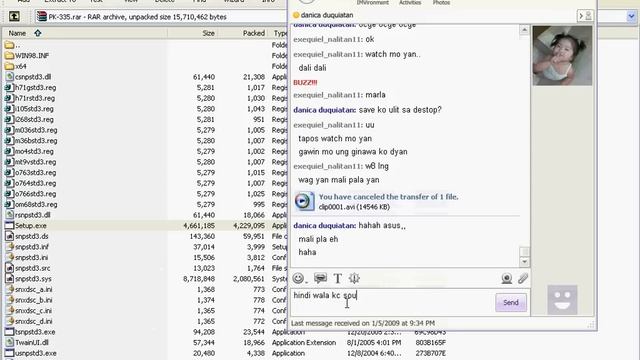Screen dimensions: 640x360
Task: Focus the chat message input field
Action: click(392, 302)
